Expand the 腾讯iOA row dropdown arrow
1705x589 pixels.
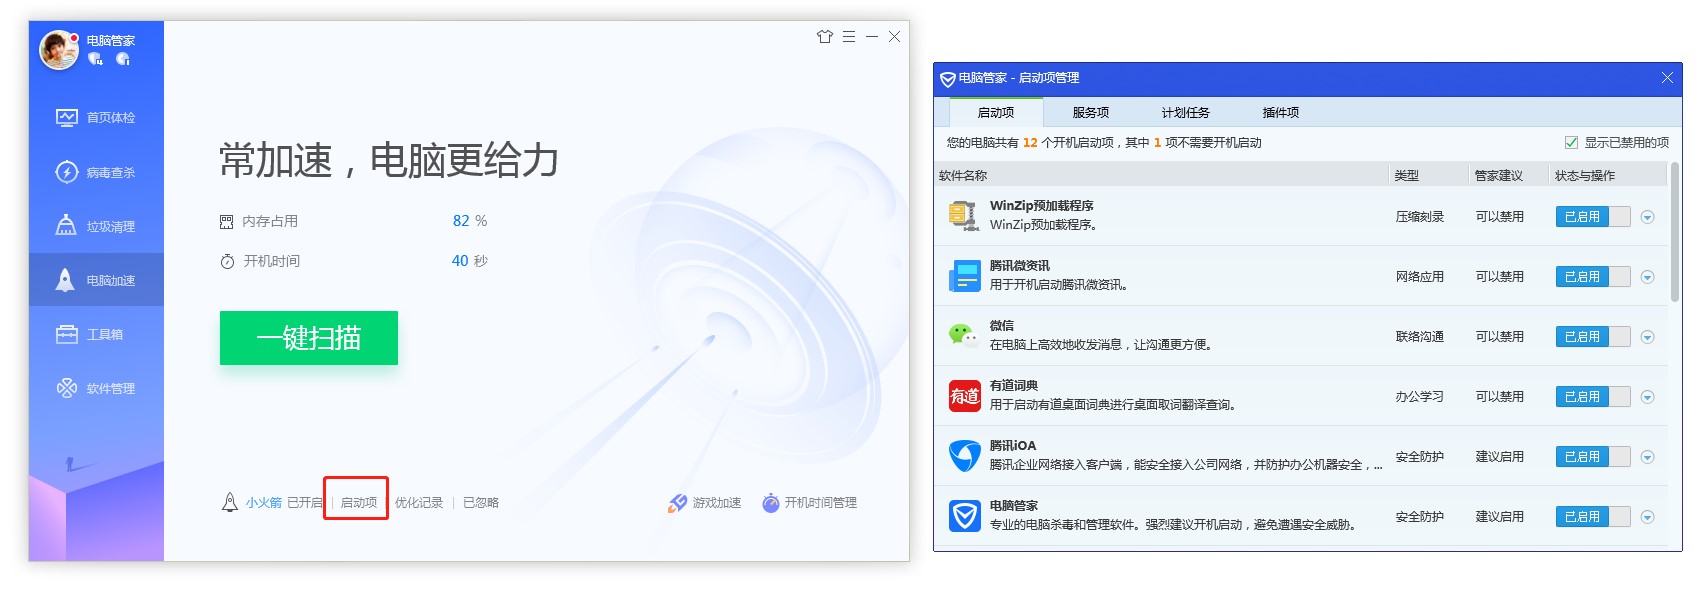pyautogui.click(x=1648, y=457)
